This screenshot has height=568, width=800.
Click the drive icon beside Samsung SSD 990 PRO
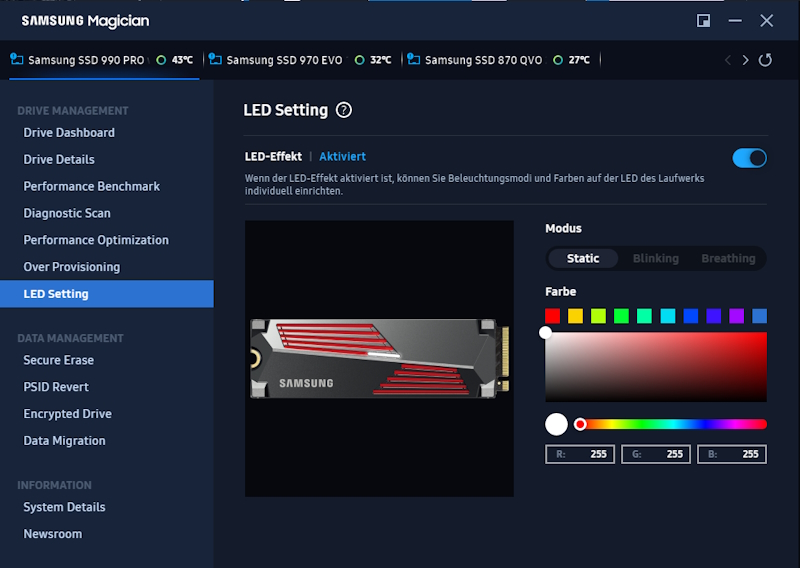[17, 59]
